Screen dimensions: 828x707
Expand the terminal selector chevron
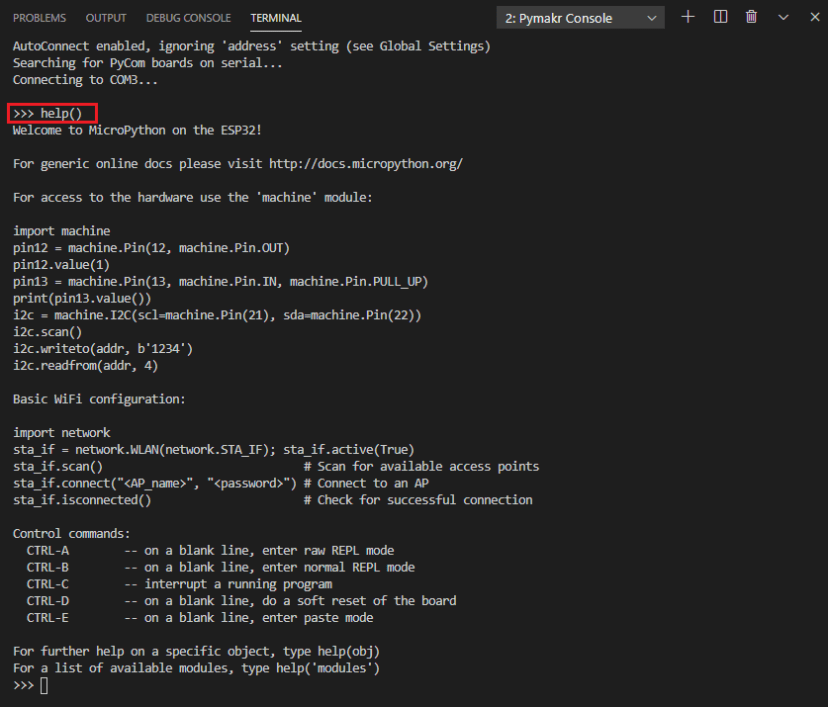pos(652,17)
